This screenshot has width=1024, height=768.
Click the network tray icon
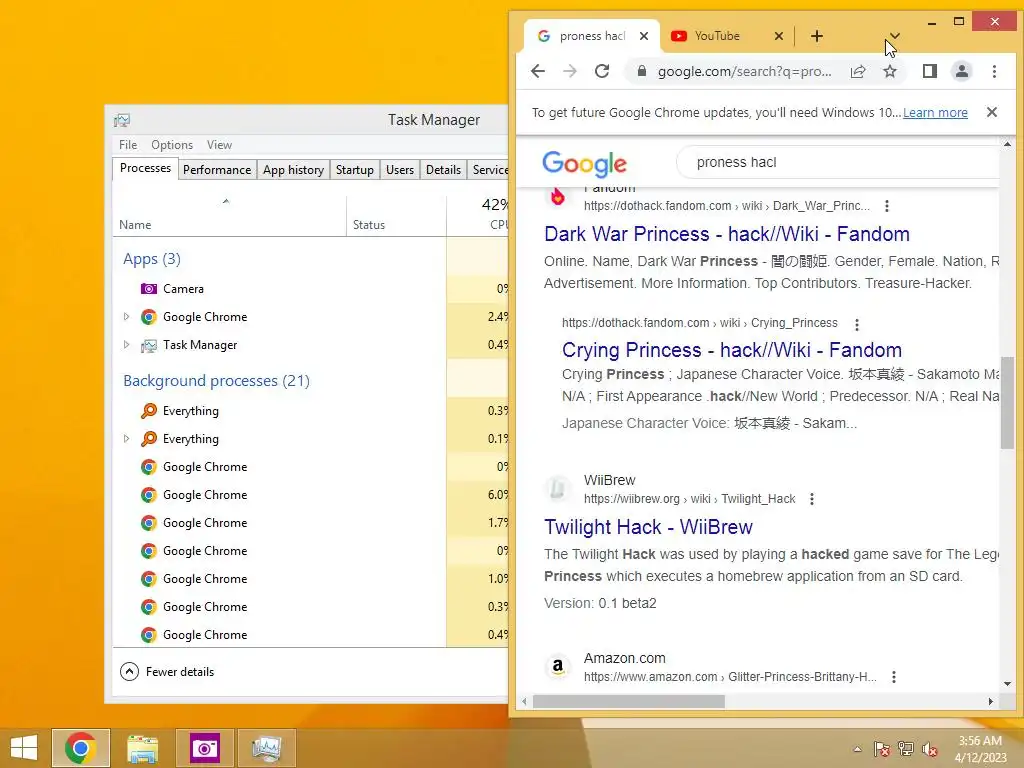[906, 749]
